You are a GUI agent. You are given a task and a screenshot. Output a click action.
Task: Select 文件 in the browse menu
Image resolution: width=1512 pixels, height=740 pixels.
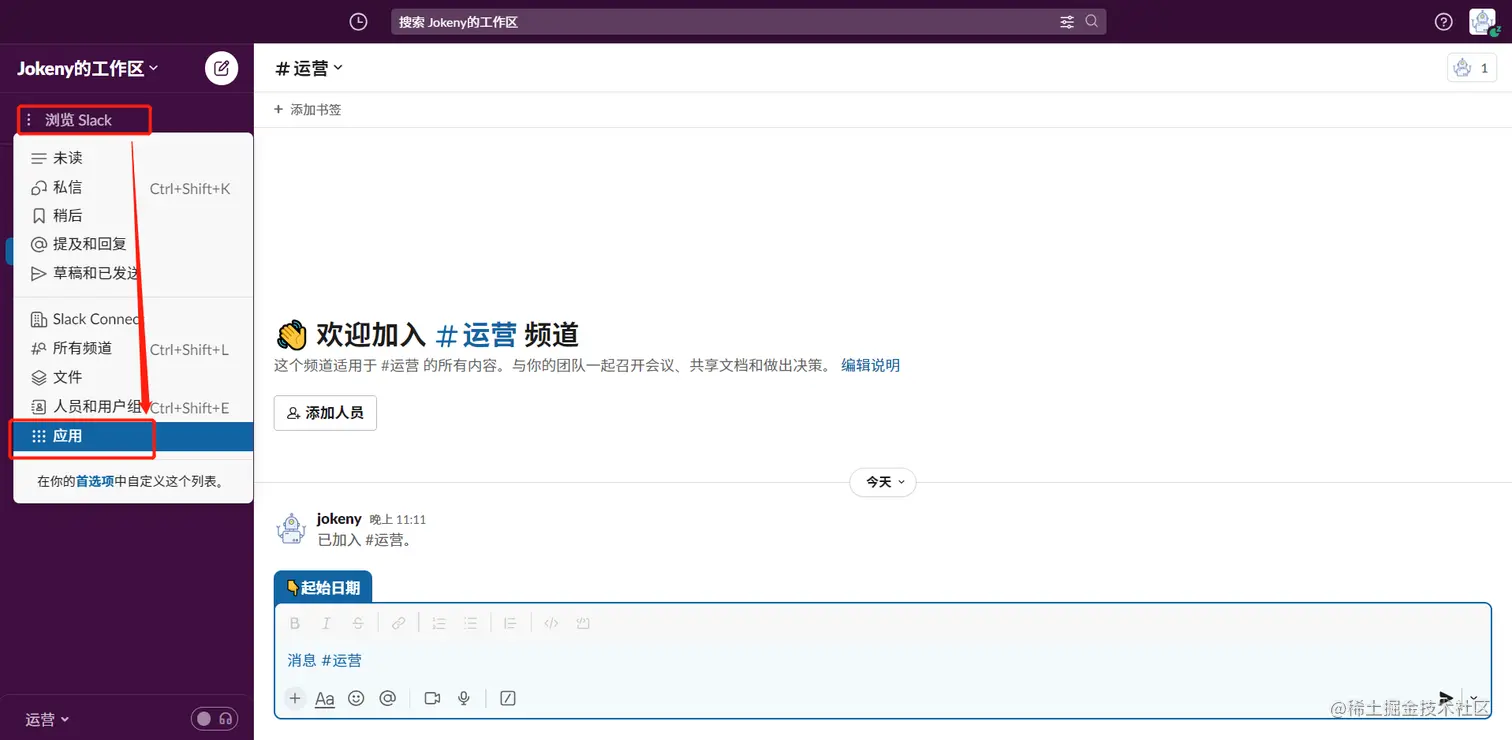pos(132,377)
